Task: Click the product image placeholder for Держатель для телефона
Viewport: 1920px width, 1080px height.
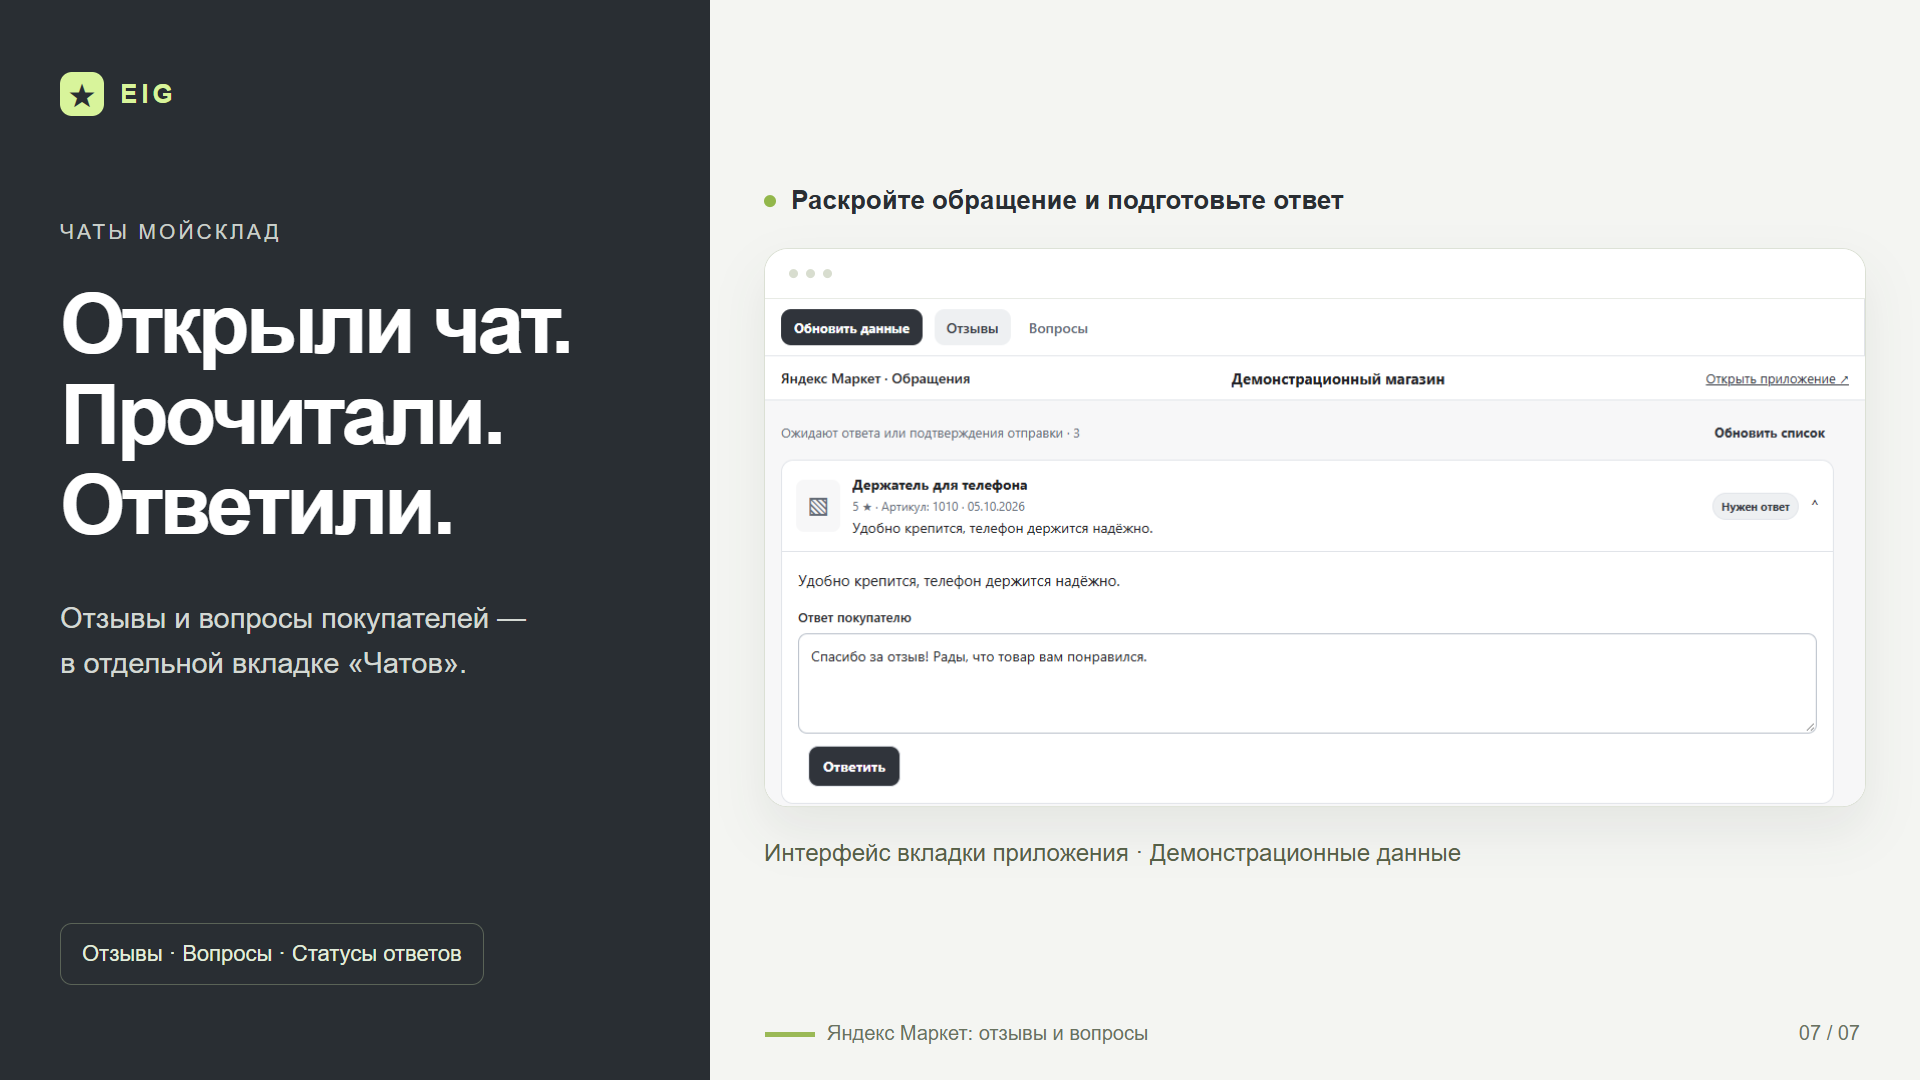Action: [818, 506]
